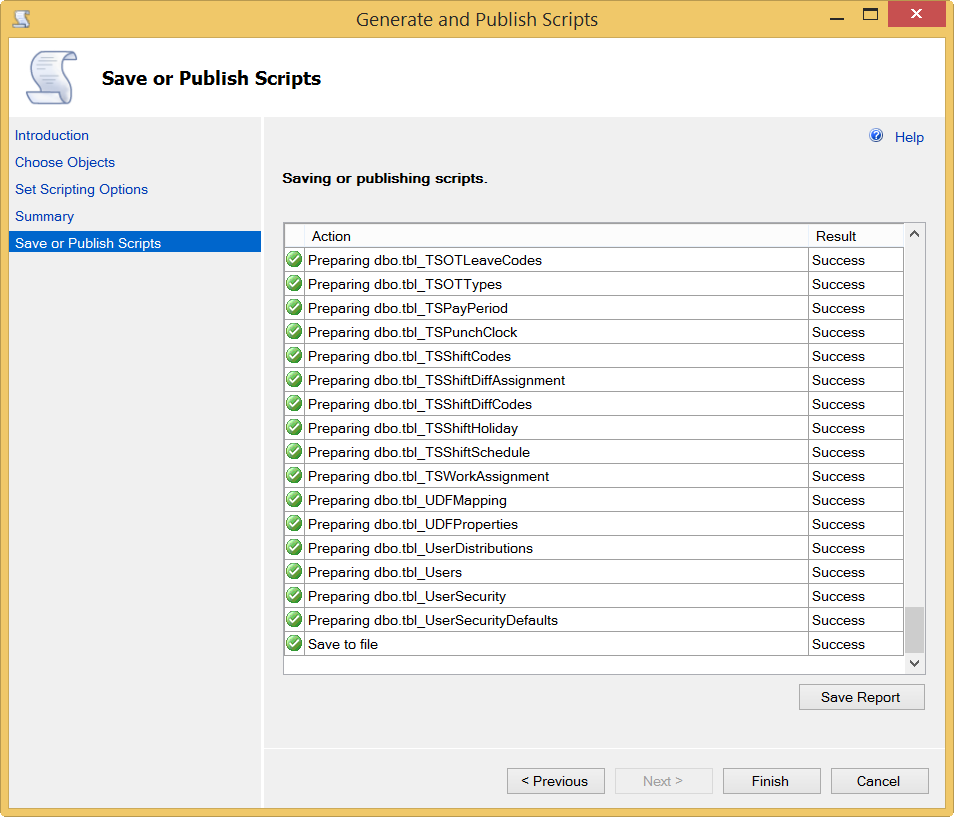Click the Save Report button
This screenshot has width=954, height=817.
[862, 697]
